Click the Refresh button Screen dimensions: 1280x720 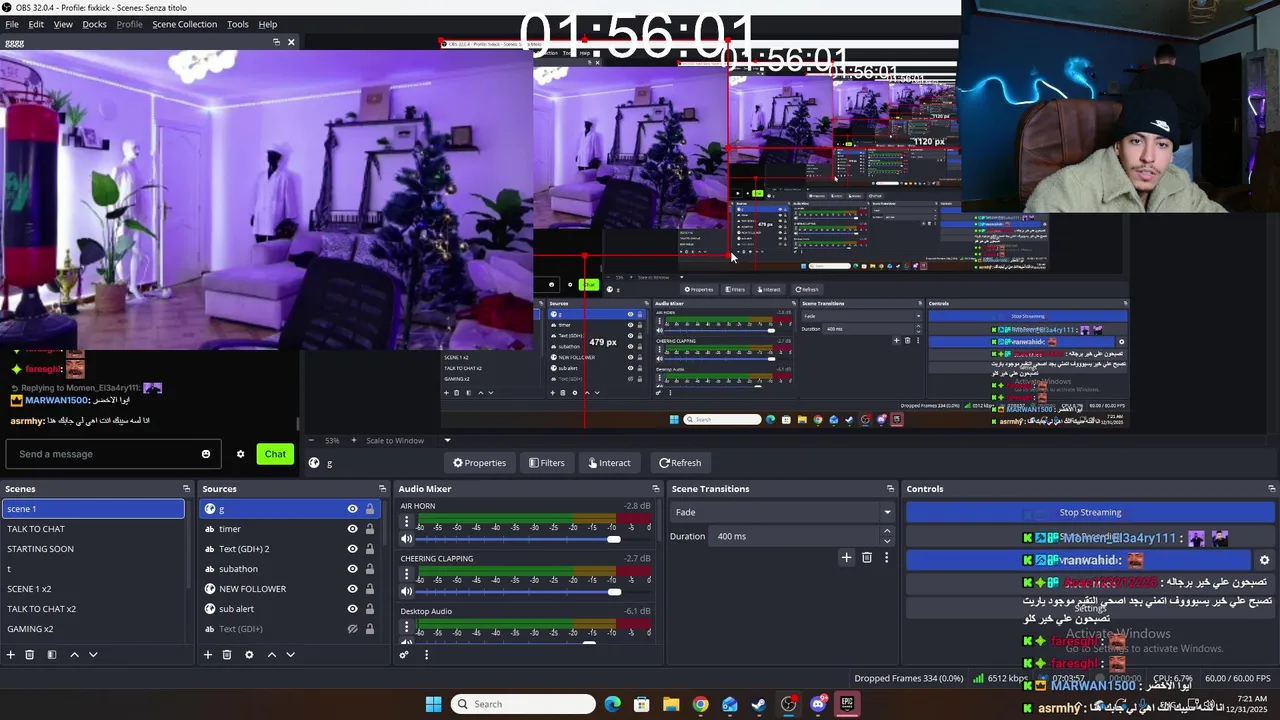(680, 463)
